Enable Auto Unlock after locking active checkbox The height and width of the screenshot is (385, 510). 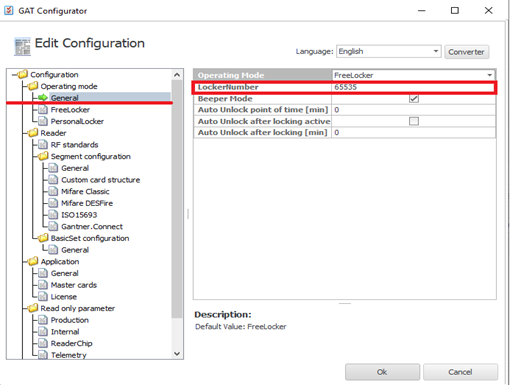click(414, 121)
